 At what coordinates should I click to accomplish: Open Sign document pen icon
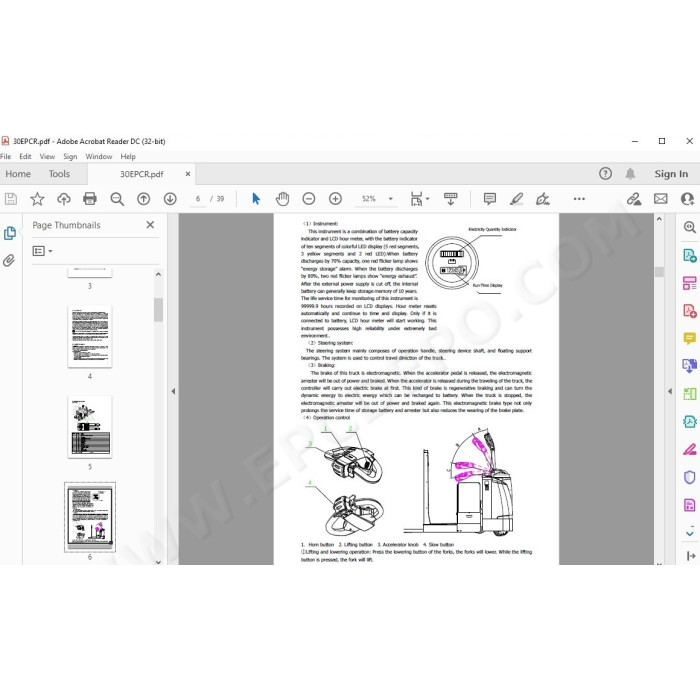pyautogui.click(x=543, y=199)
